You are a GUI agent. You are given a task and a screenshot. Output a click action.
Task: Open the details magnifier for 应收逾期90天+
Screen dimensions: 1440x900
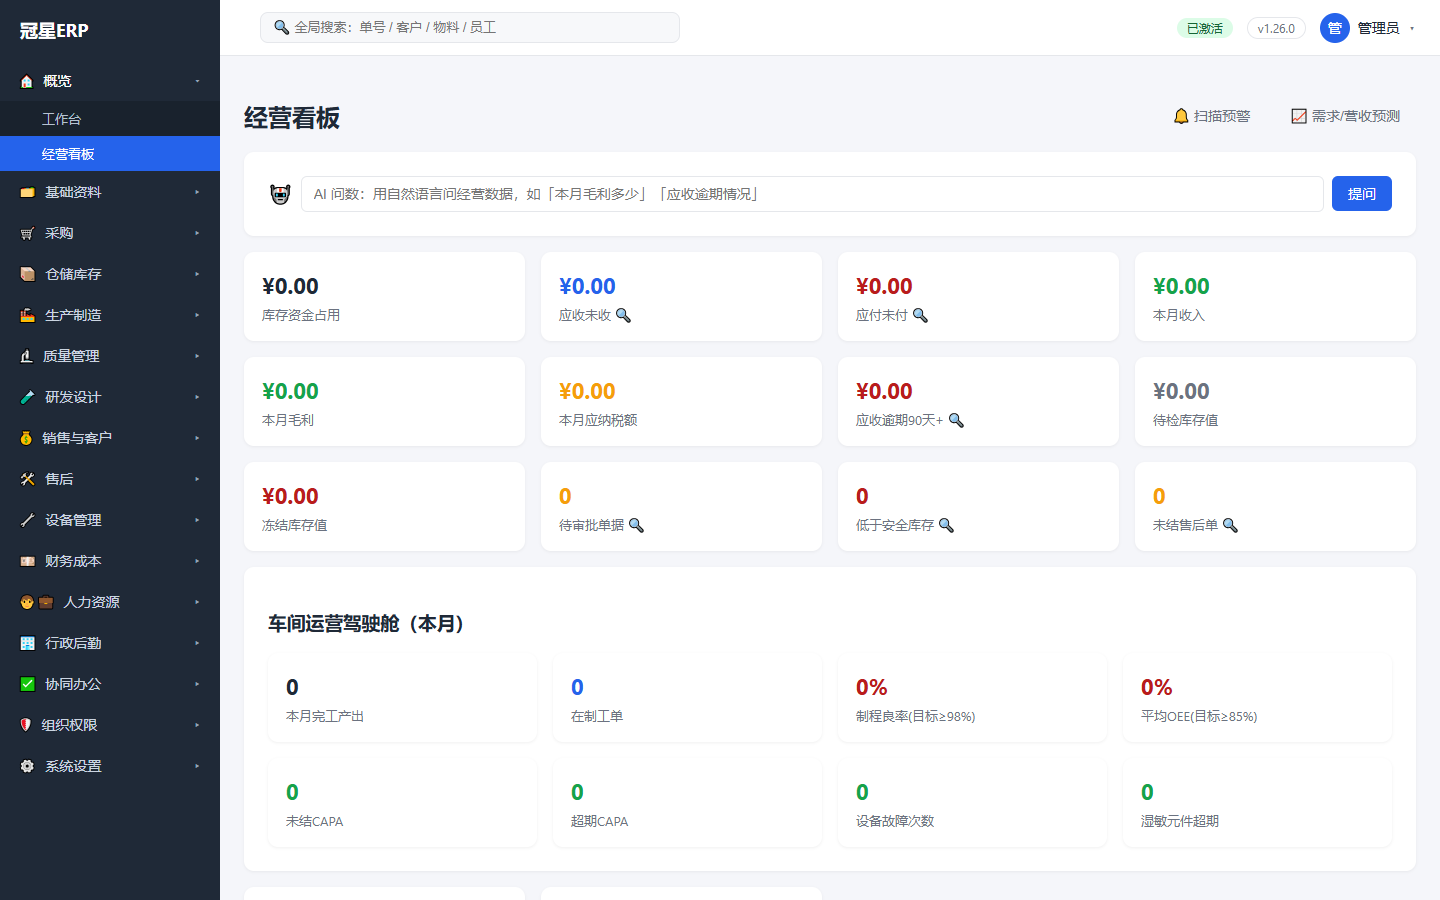956,420
